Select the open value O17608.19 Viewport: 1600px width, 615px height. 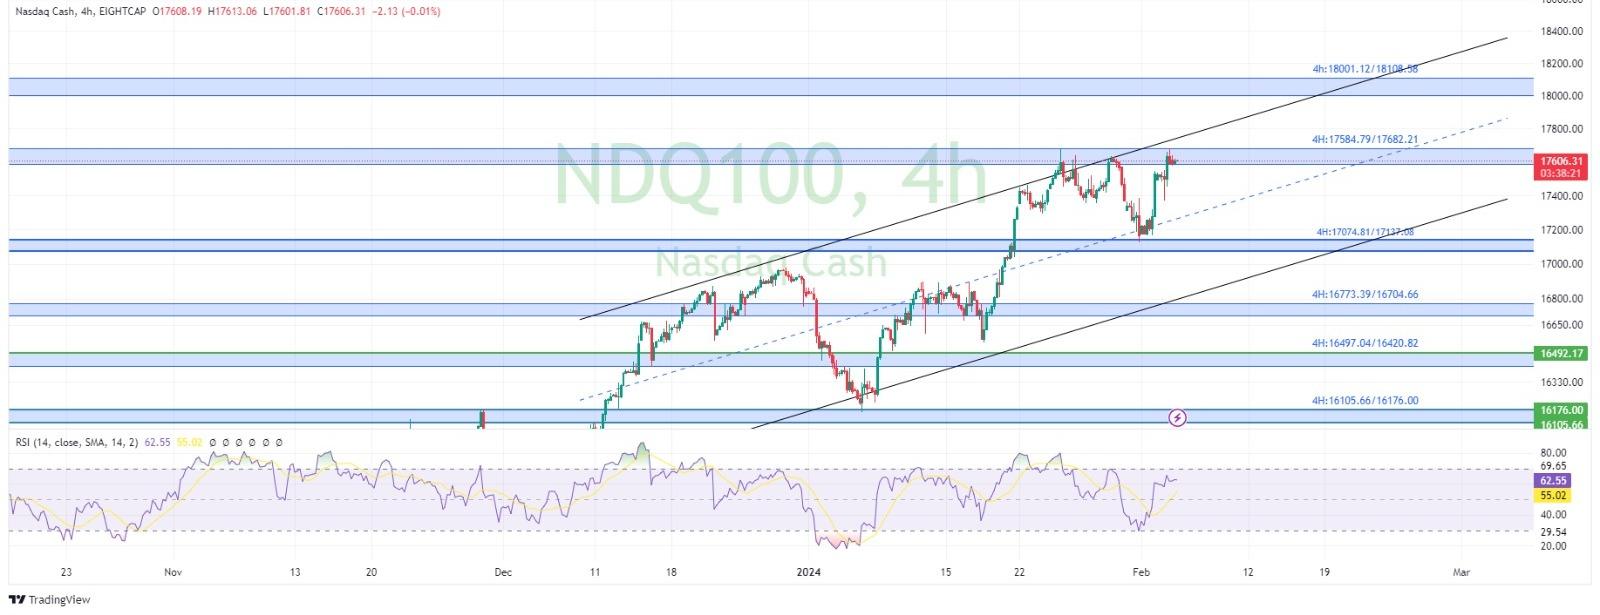[x=176, y=11]
